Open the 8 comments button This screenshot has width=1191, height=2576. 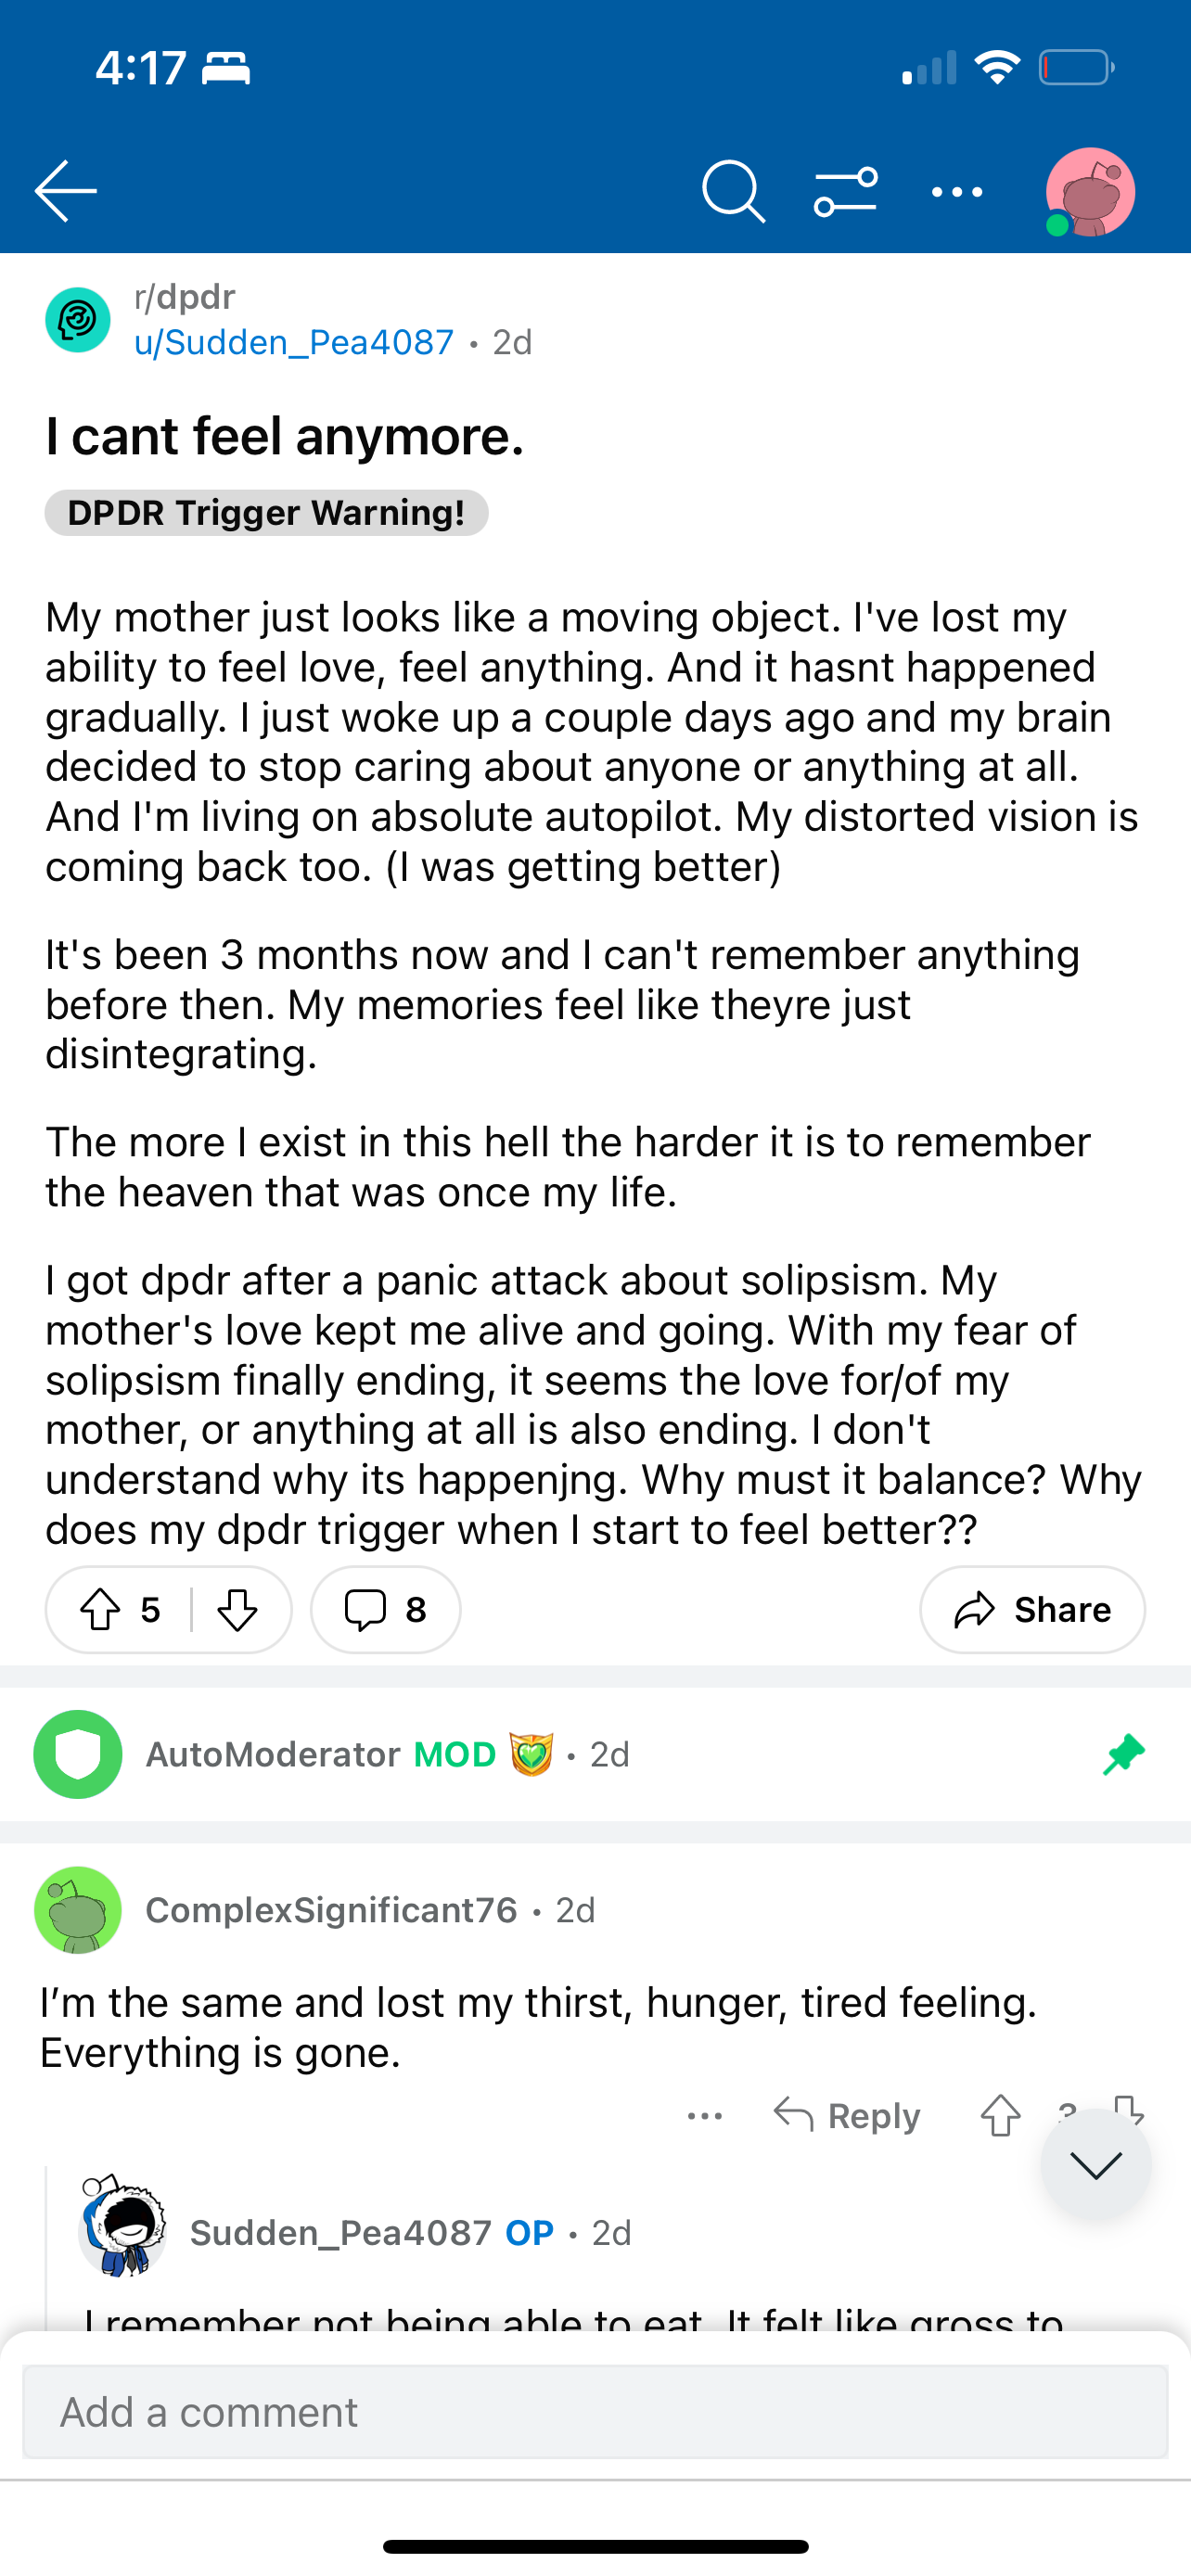coord(386,1610)
